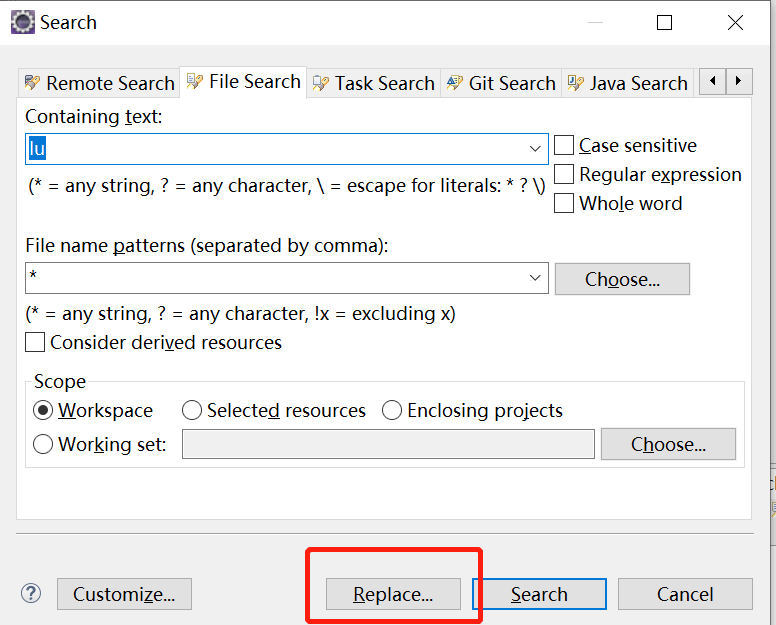Screen dimensions: 776x625
Task: Expand the Containing text history dropdown
Action: pos(534,148)
